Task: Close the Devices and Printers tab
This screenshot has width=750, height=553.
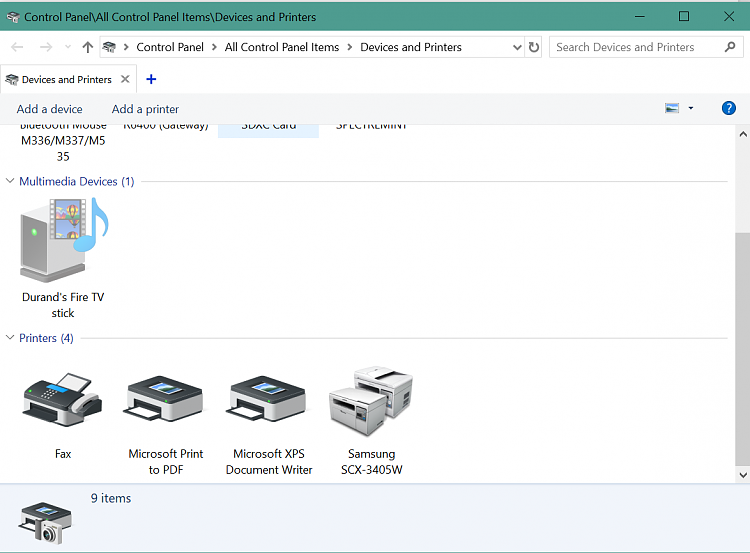Action: (x=125, y=79)
